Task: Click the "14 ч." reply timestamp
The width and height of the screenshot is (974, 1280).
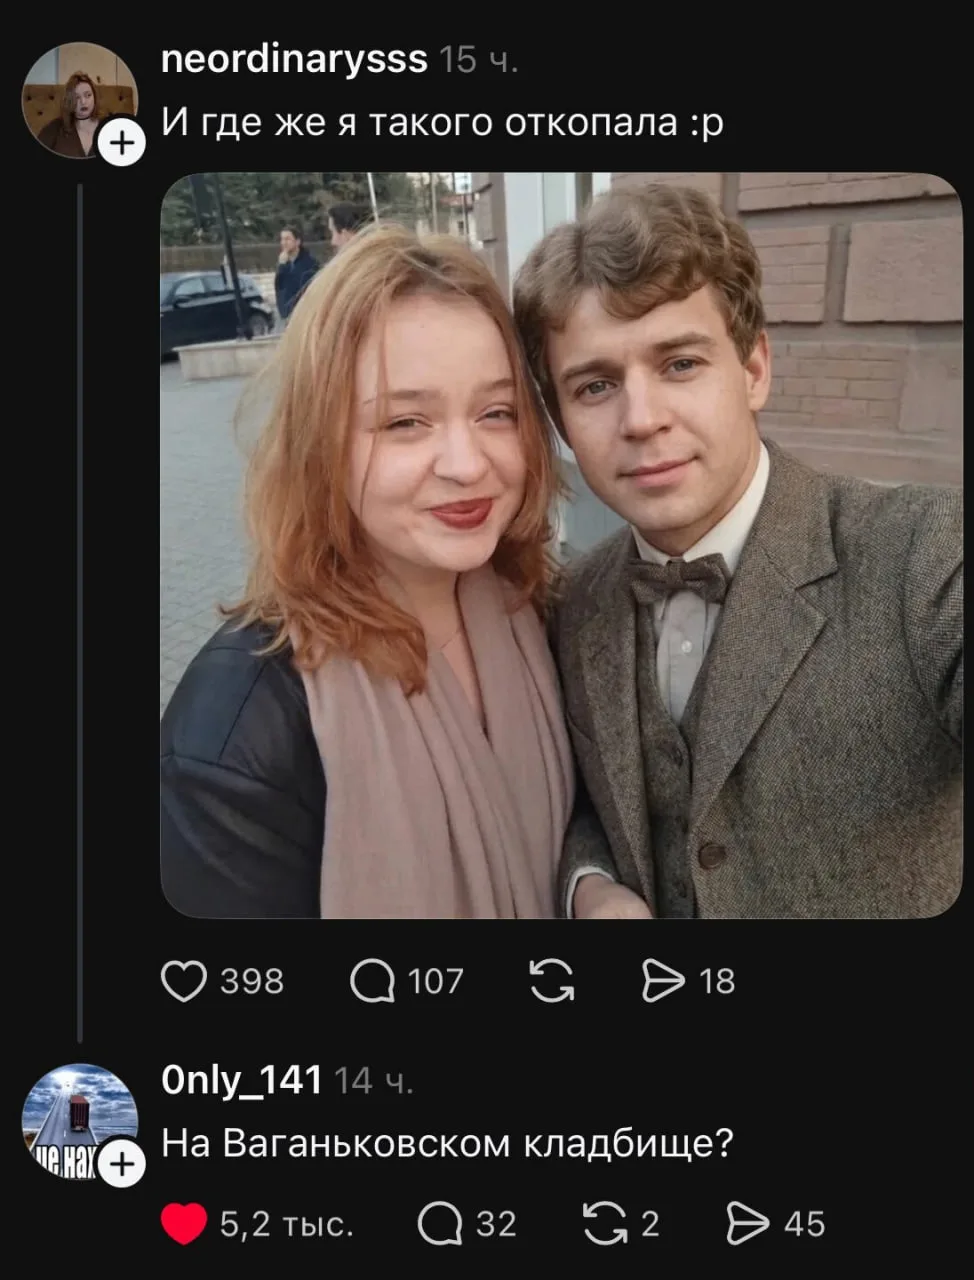Action: (x=372, y=1082)
